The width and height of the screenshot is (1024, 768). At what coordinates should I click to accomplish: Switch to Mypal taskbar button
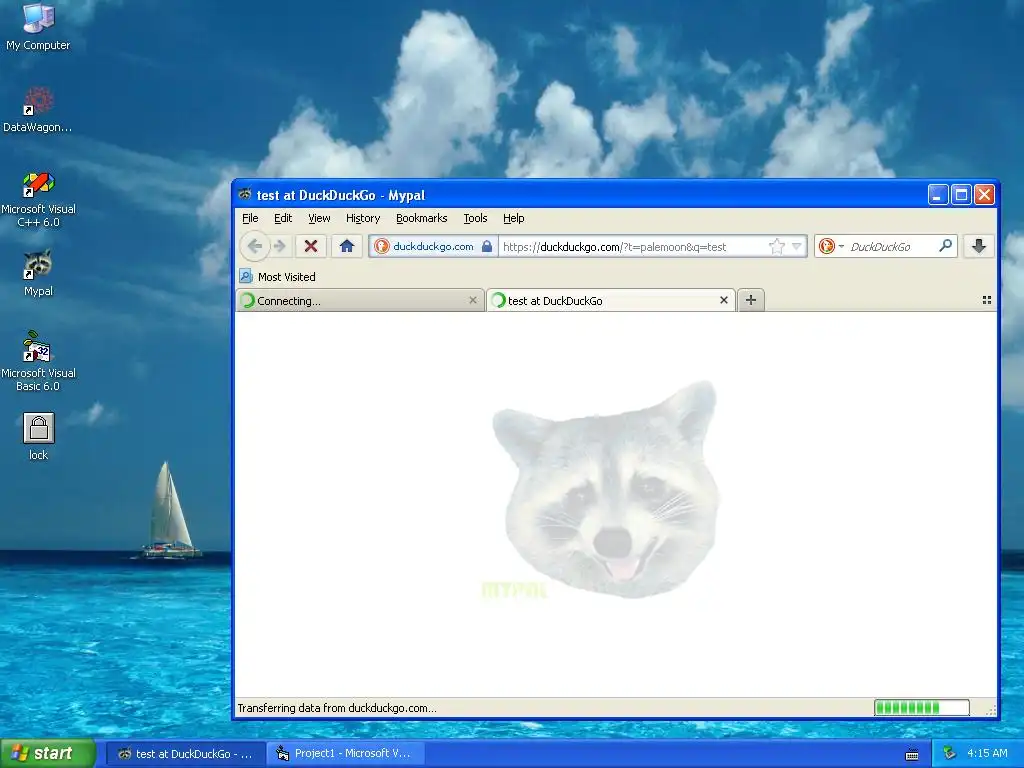pos(185,754)
